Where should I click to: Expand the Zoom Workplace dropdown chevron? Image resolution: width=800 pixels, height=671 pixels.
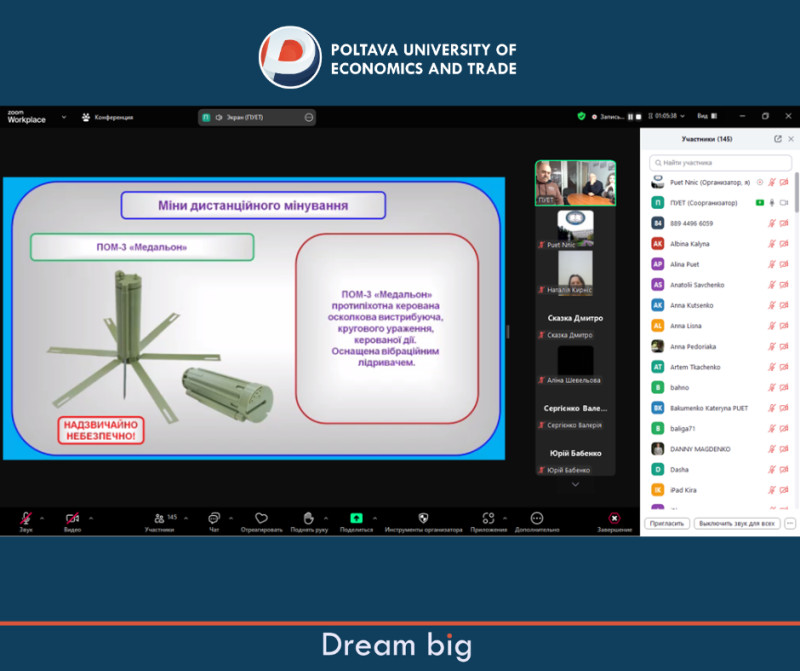(64, 117)
